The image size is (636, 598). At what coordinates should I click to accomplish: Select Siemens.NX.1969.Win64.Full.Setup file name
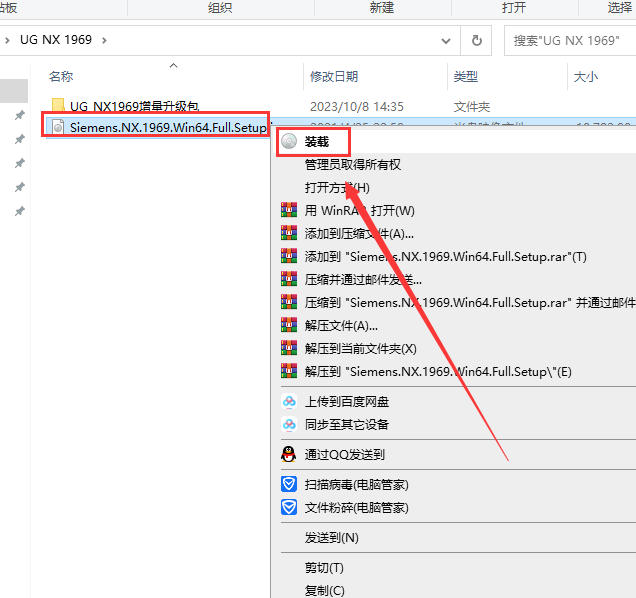[x=168, y=128]
